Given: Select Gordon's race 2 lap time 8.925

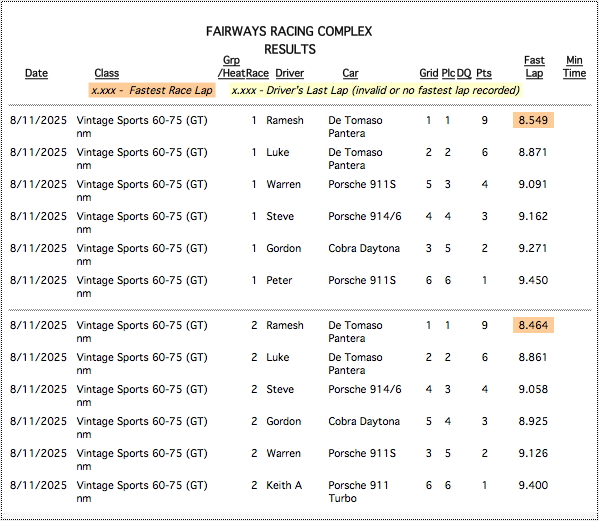Looking at the screenshot, I should (x=533, y=421).
